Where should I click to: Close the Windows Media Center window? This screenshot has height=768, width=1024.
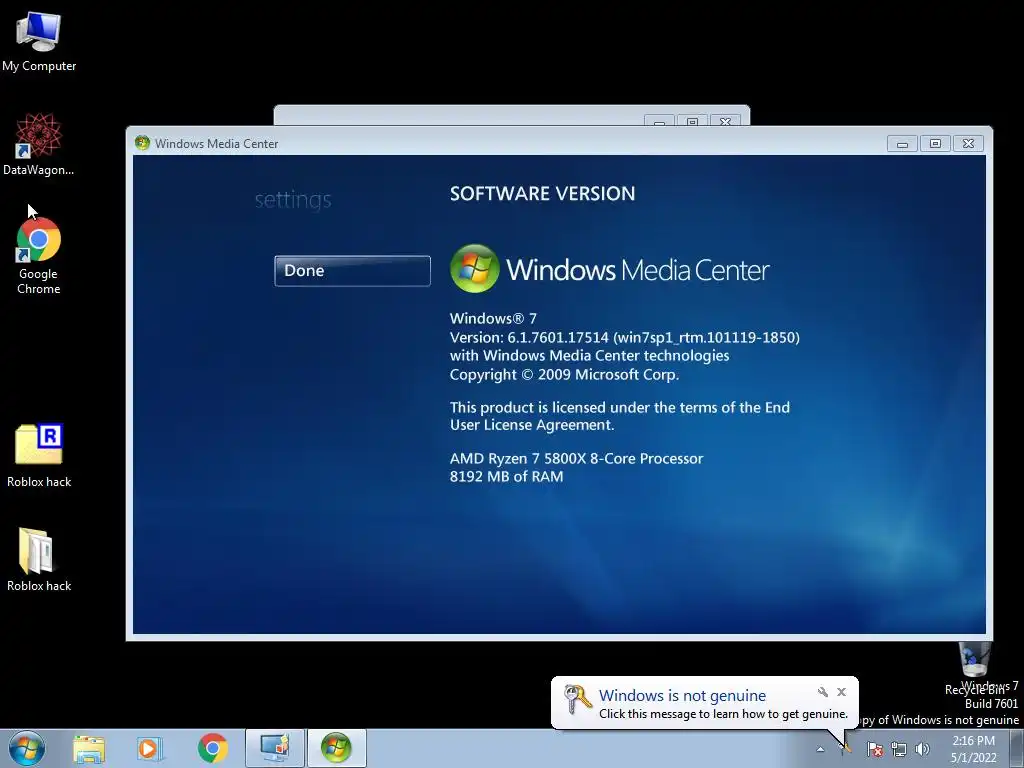tap(968, 144)
